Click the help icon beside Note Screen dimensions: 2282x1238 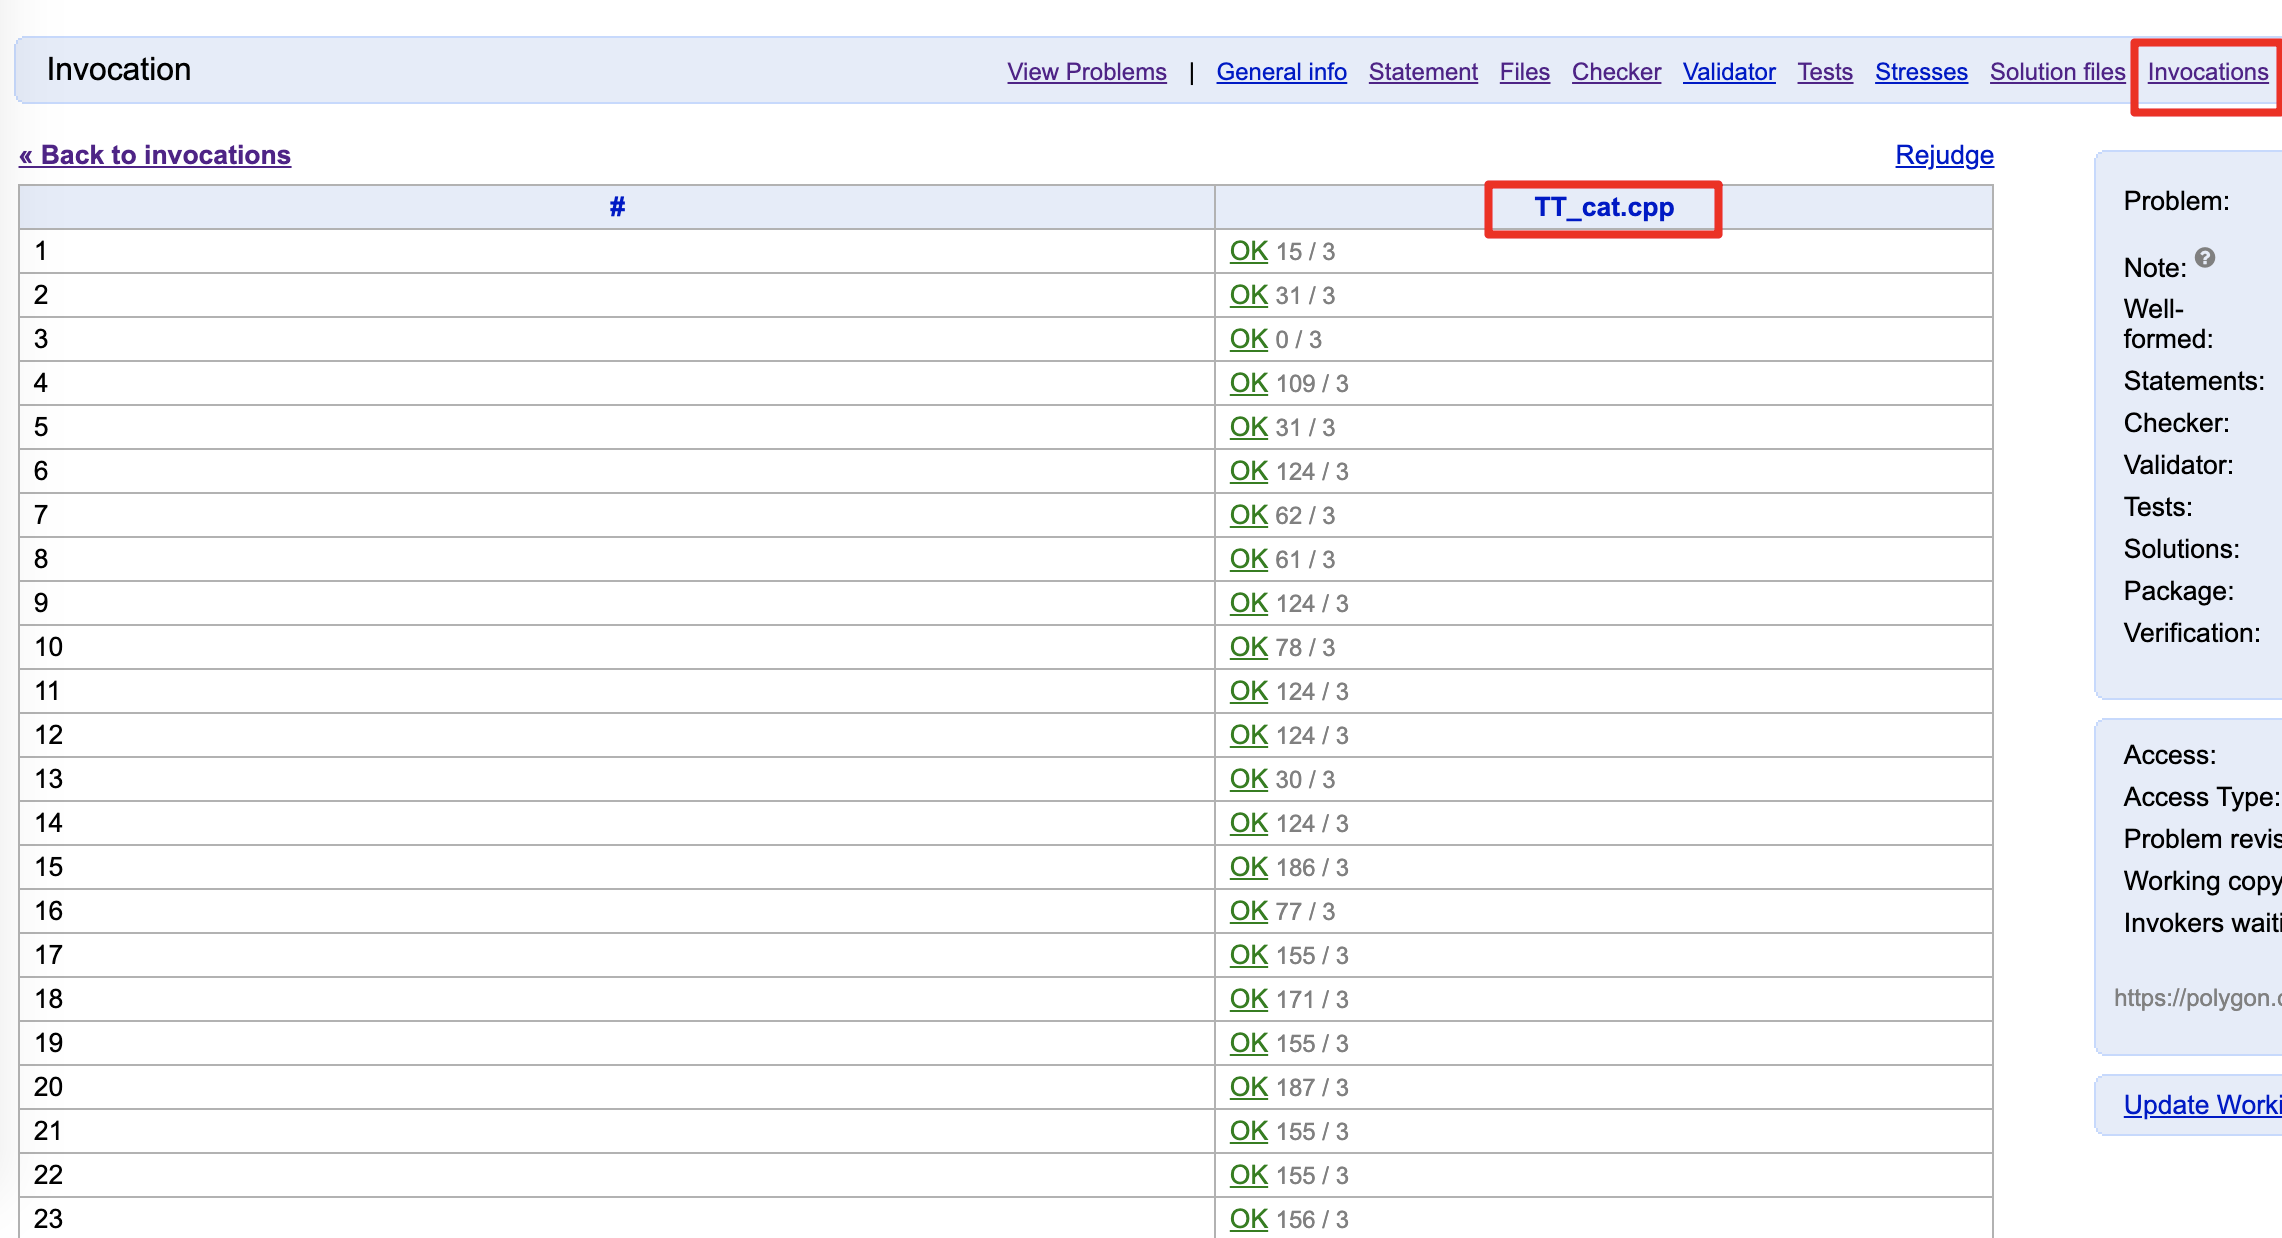tap(2205, 258)
